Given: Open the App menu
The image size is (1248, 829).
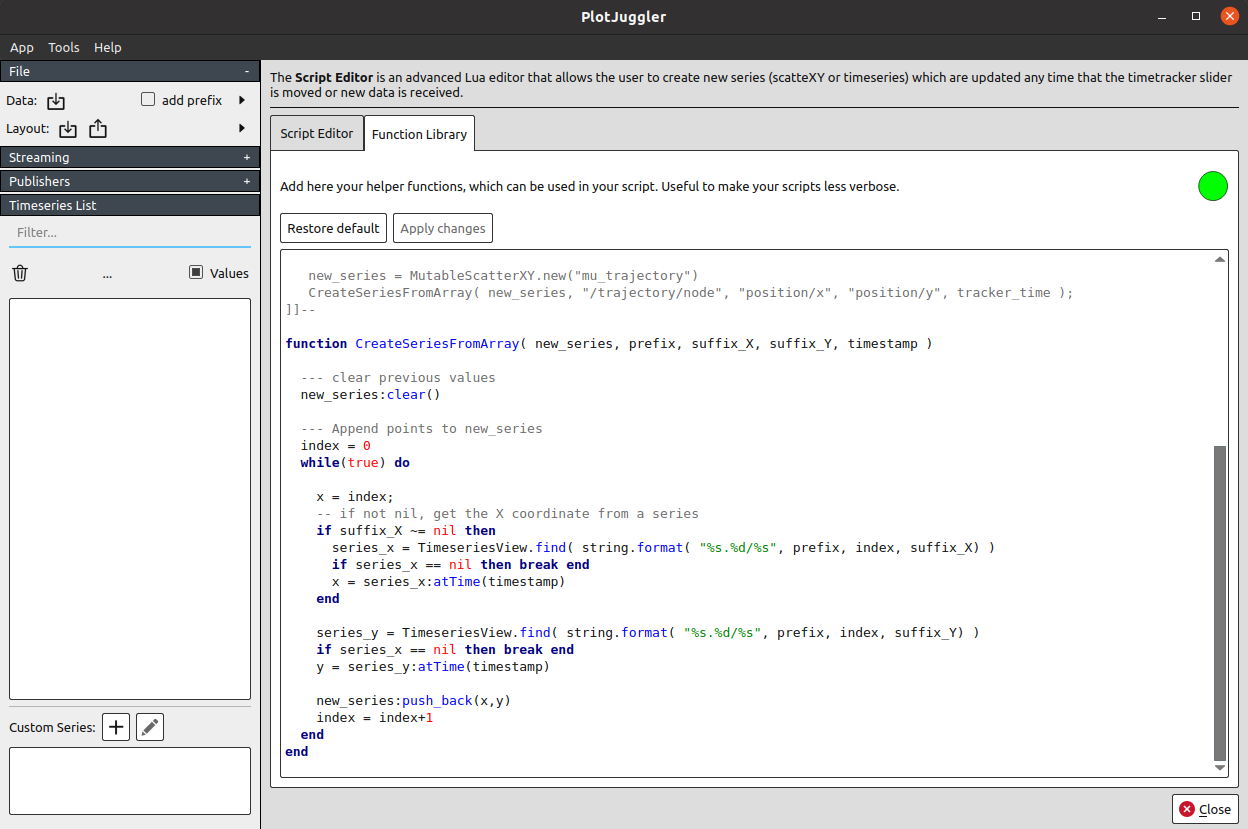Looking at the screenshot, I should pos(22,47).
